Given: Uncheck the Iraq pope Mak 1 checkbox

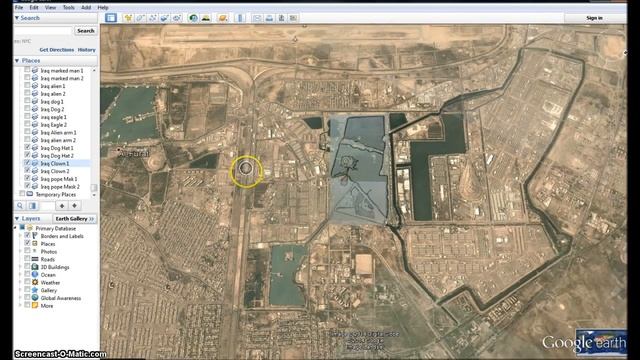Looking at the screenshot, I should (27, 179).
